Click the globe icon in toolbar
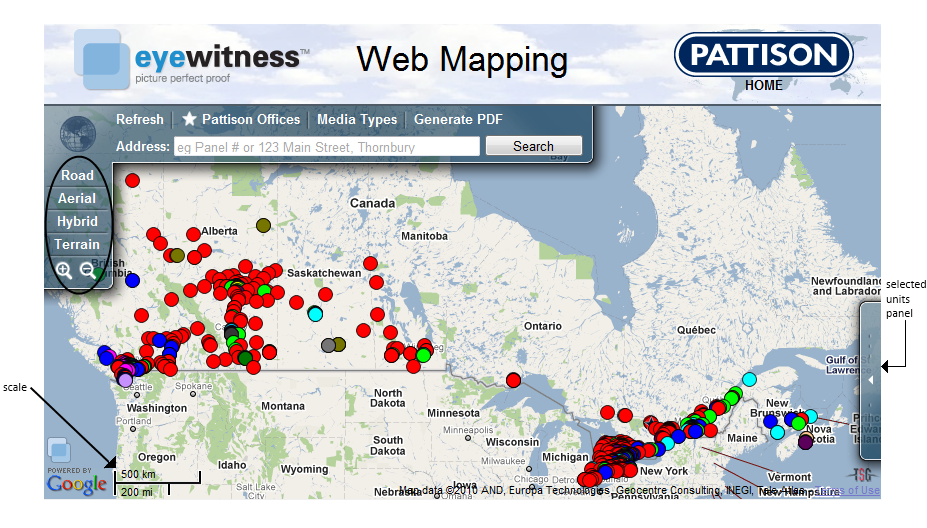The height and width of the screenshot is (528, 927). (x=77, y=134)
